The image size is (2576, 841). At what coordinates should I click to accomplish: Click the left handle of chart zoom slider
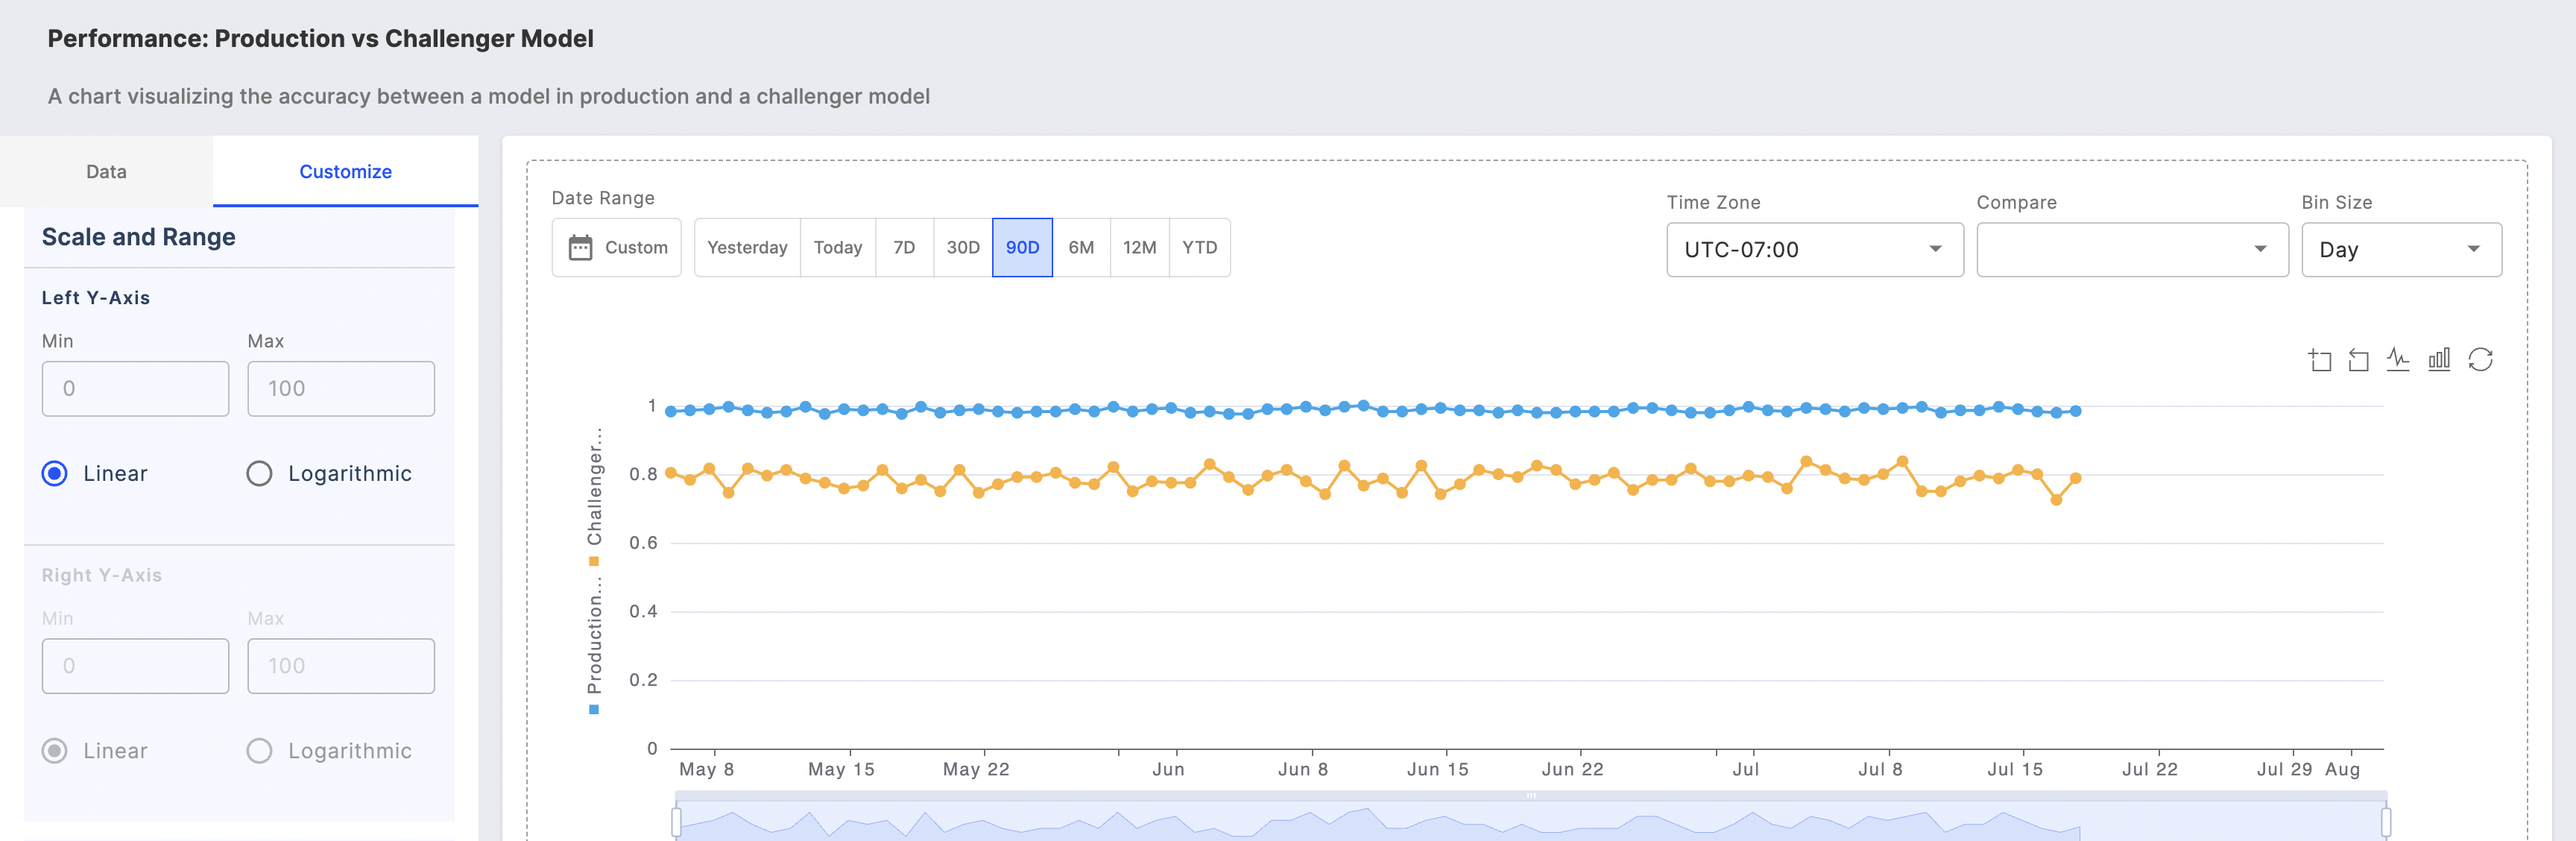pos(677,822)
